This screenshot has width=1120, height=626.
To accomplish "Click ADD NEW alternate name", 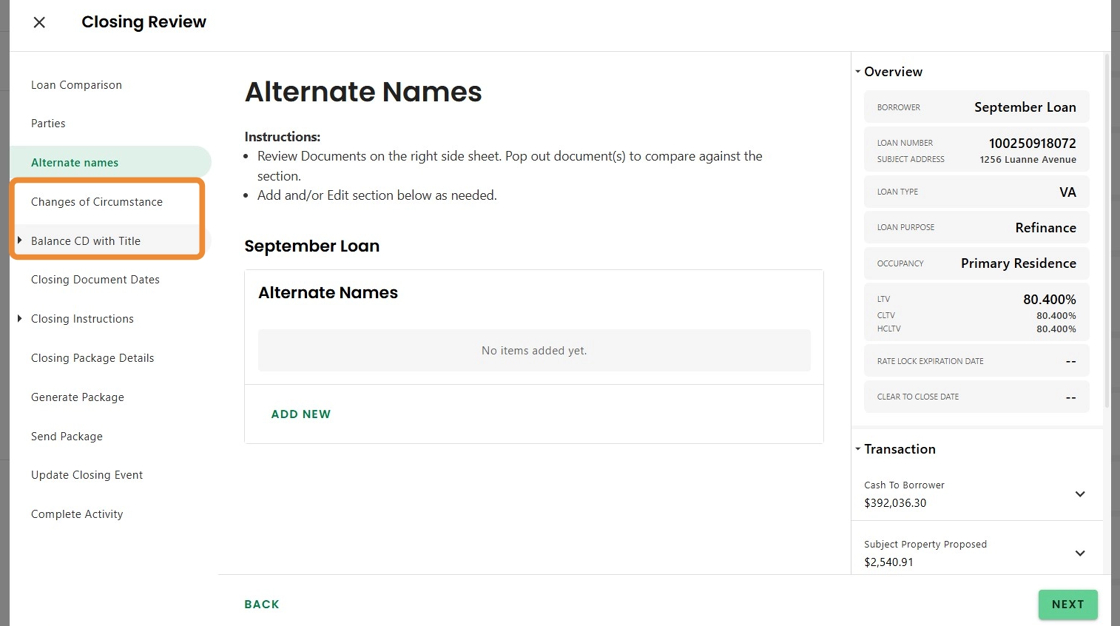I will pyautogui.click(x=301, y=414).
